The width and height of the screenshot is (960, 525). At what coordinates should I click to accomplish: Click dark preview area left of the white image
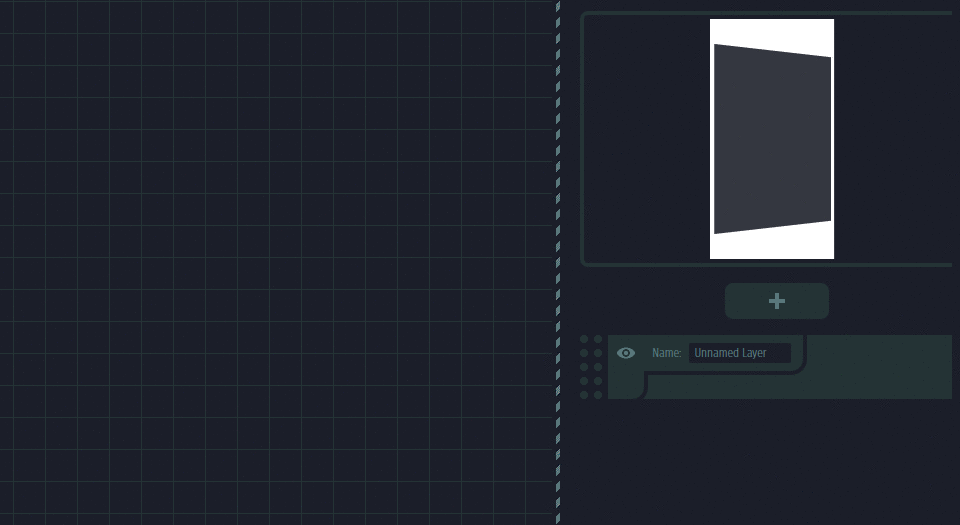click(645, 140)
